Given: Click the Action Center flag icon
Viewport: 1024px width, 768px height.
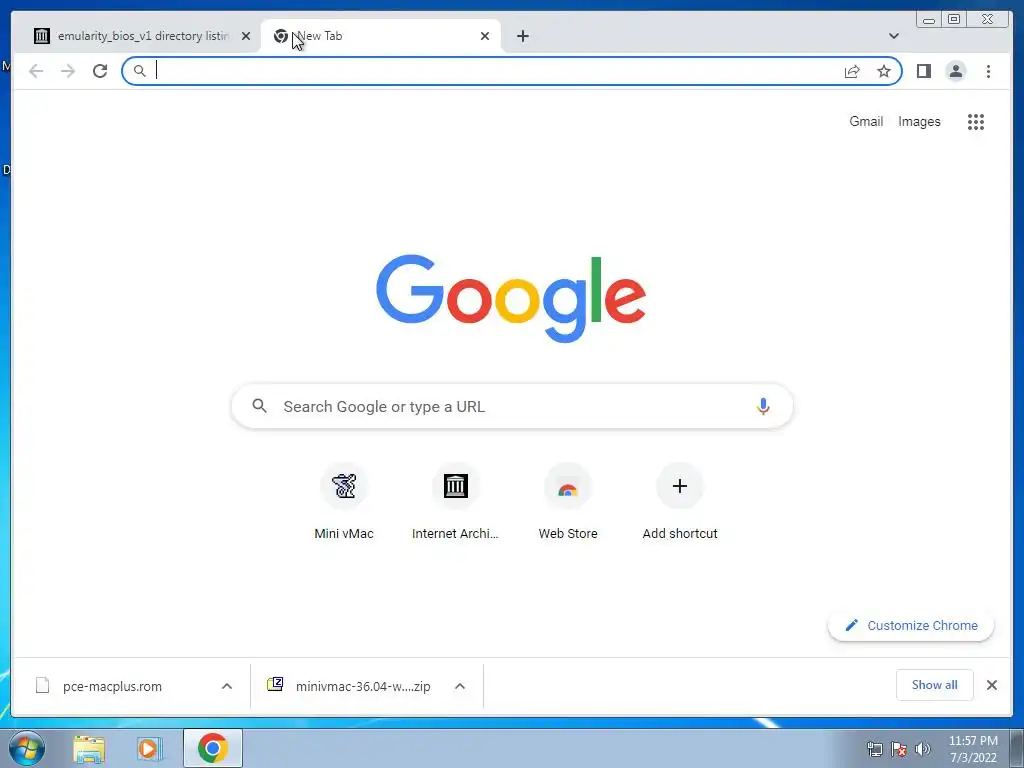Looking at the screenshot, I should tap(899, 749).
